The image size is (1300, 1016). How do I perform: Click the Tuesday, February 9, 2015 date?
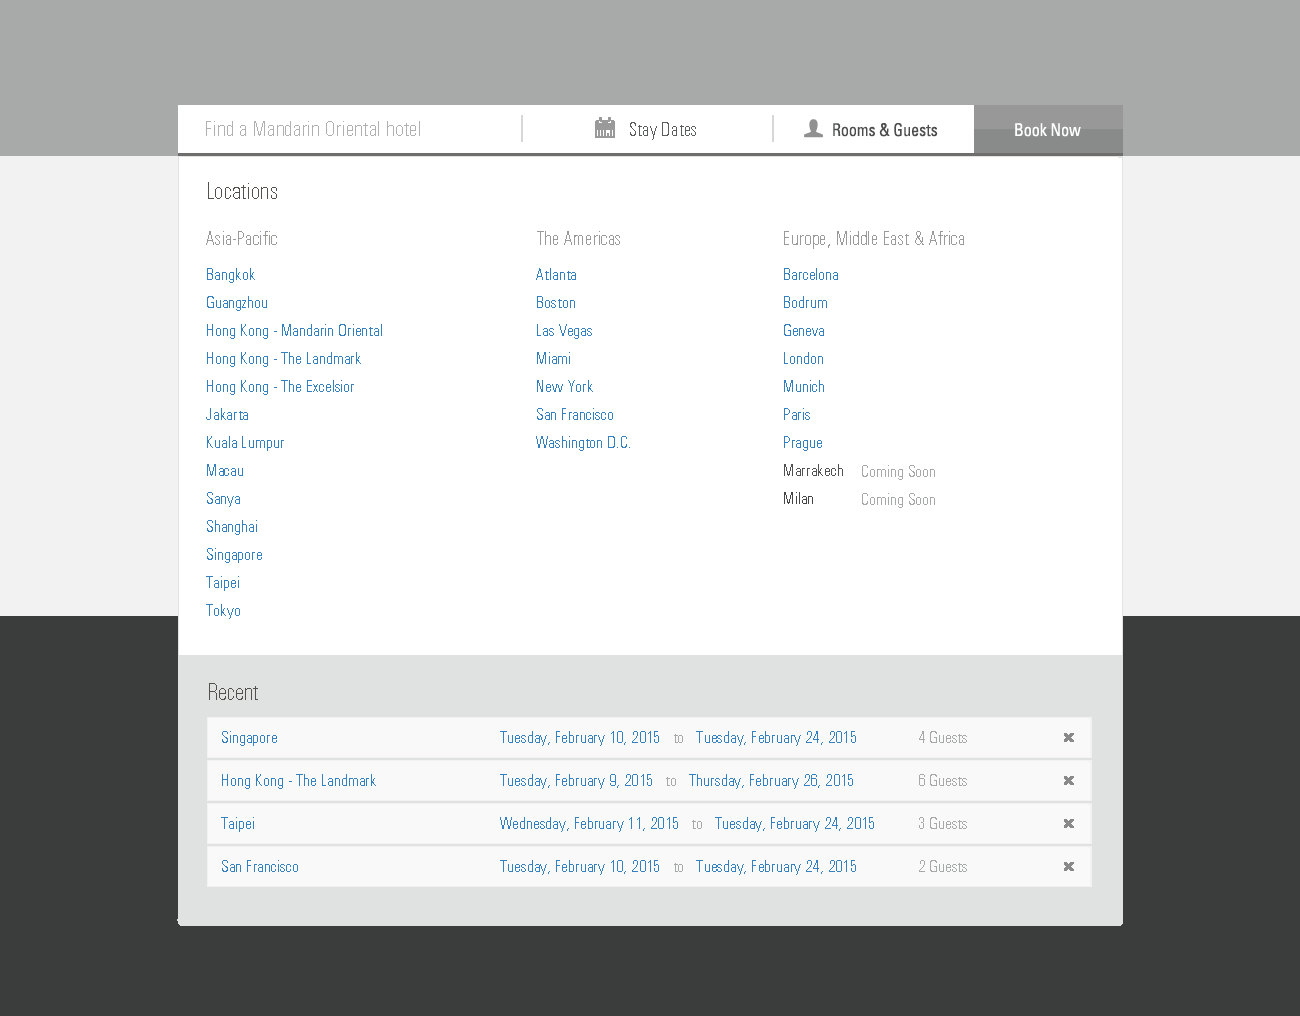[x=576, y=781]
